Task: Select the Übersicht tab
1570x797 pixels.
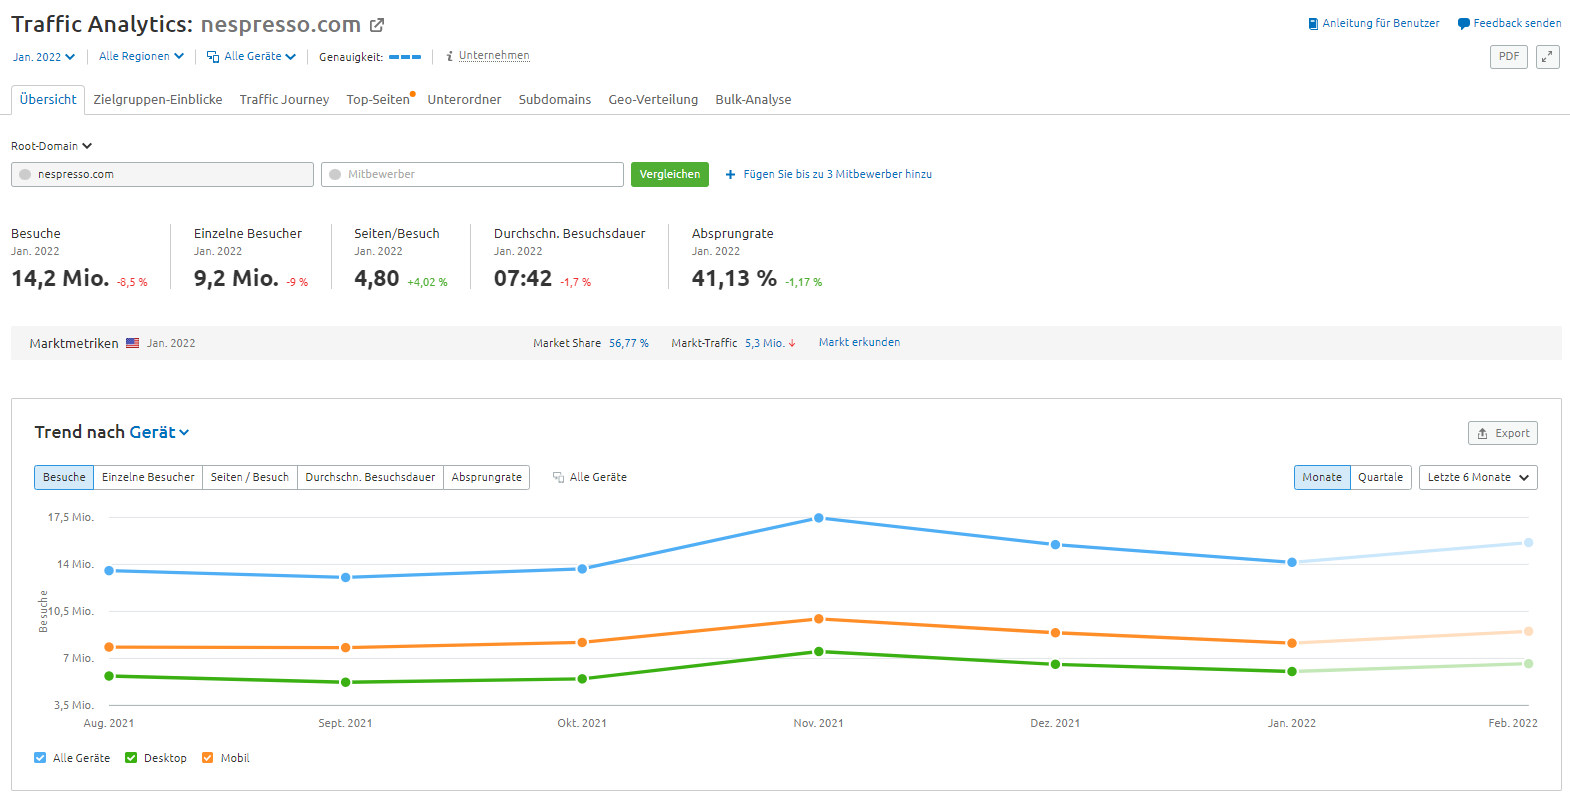Action: [48, 99]
